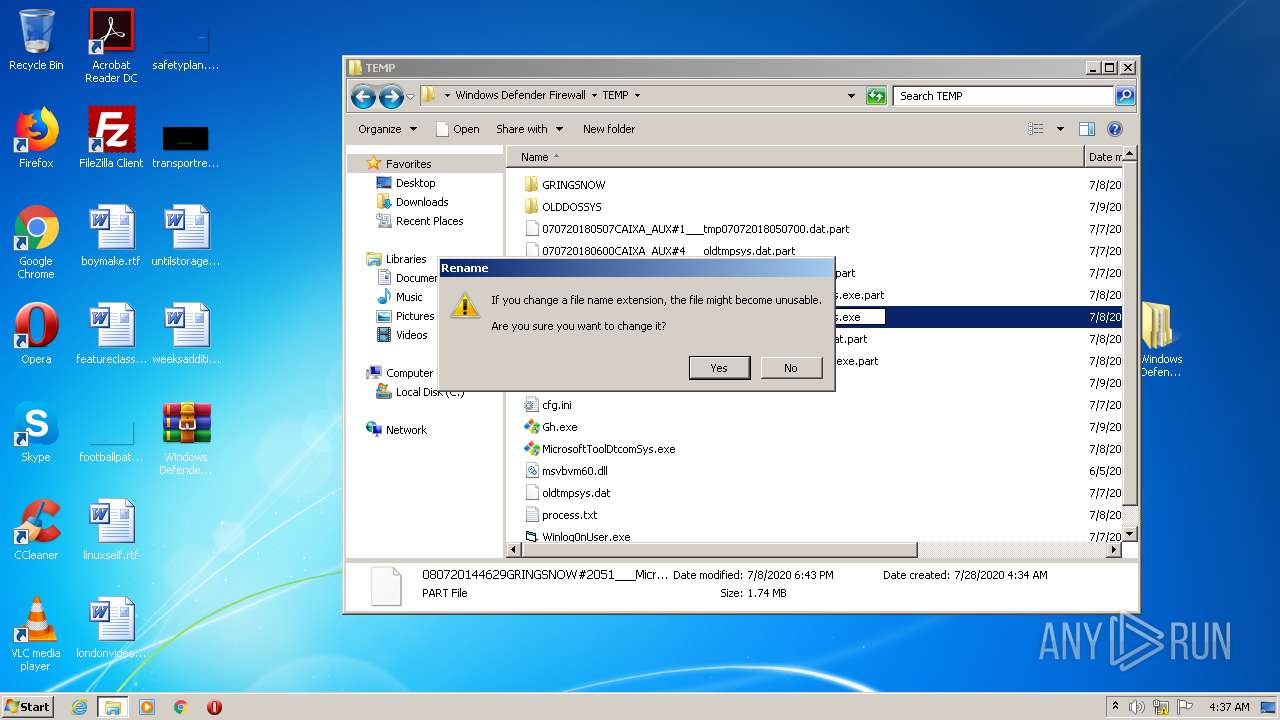1280x720 pixels.
Task: Toggle the preview pane icon
Action: click(1087, 129)
